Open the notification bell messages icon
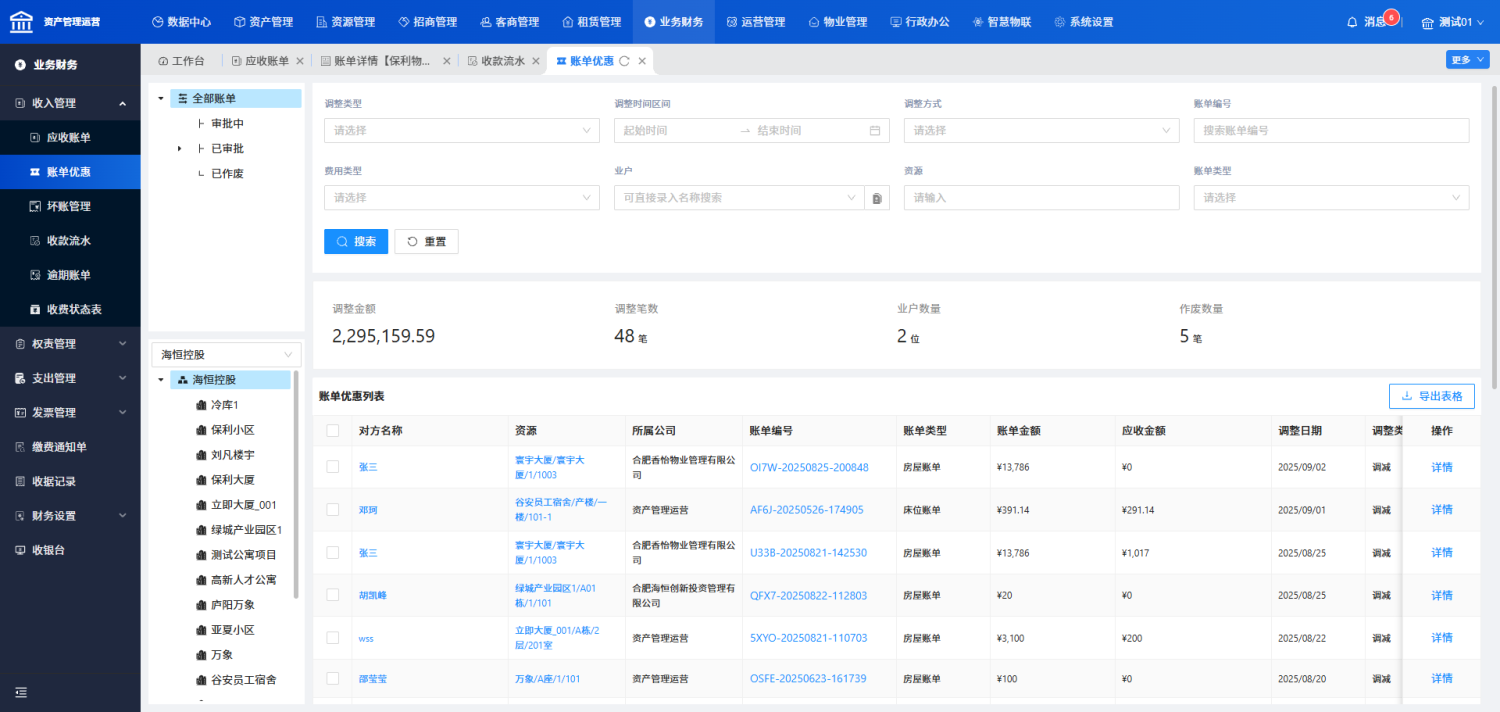Viewport: 1500px width, 712px height. click(x=1353, y=22)
